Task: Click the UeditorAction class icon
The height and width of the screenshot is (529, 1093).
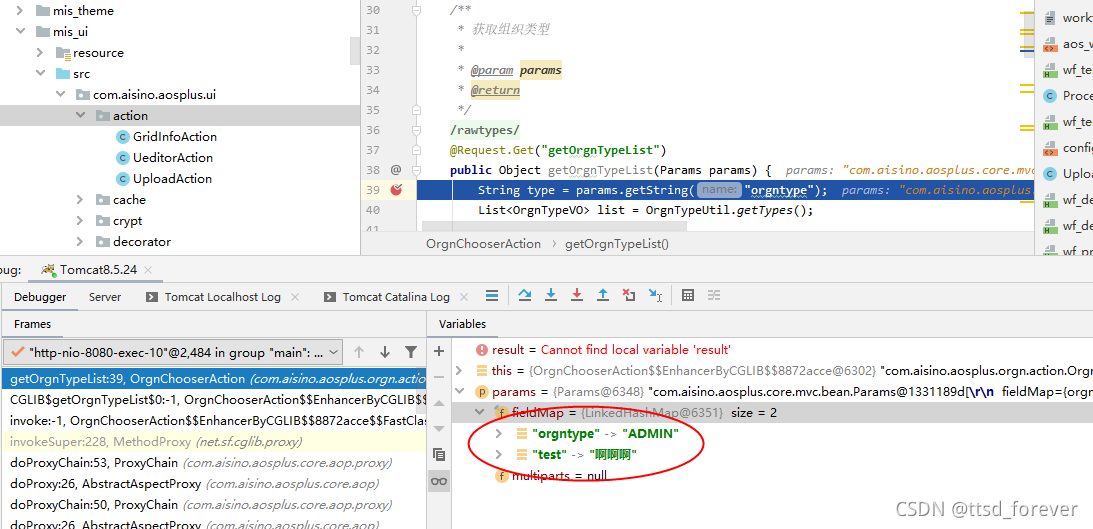Action: point(122,158)
